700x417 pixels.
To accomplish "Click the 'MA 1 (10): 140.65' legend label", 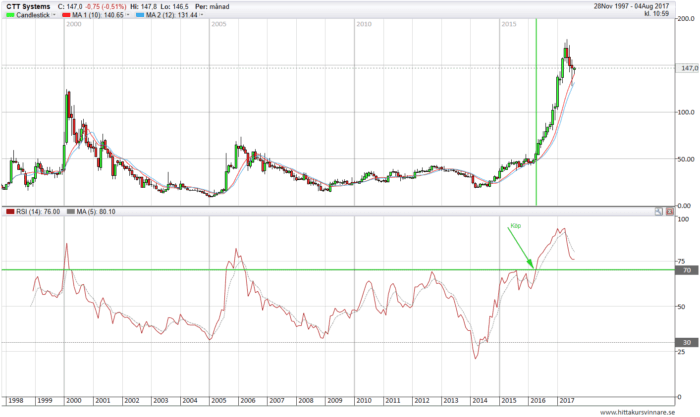I will pyautogui.click(x=98, y=15).
